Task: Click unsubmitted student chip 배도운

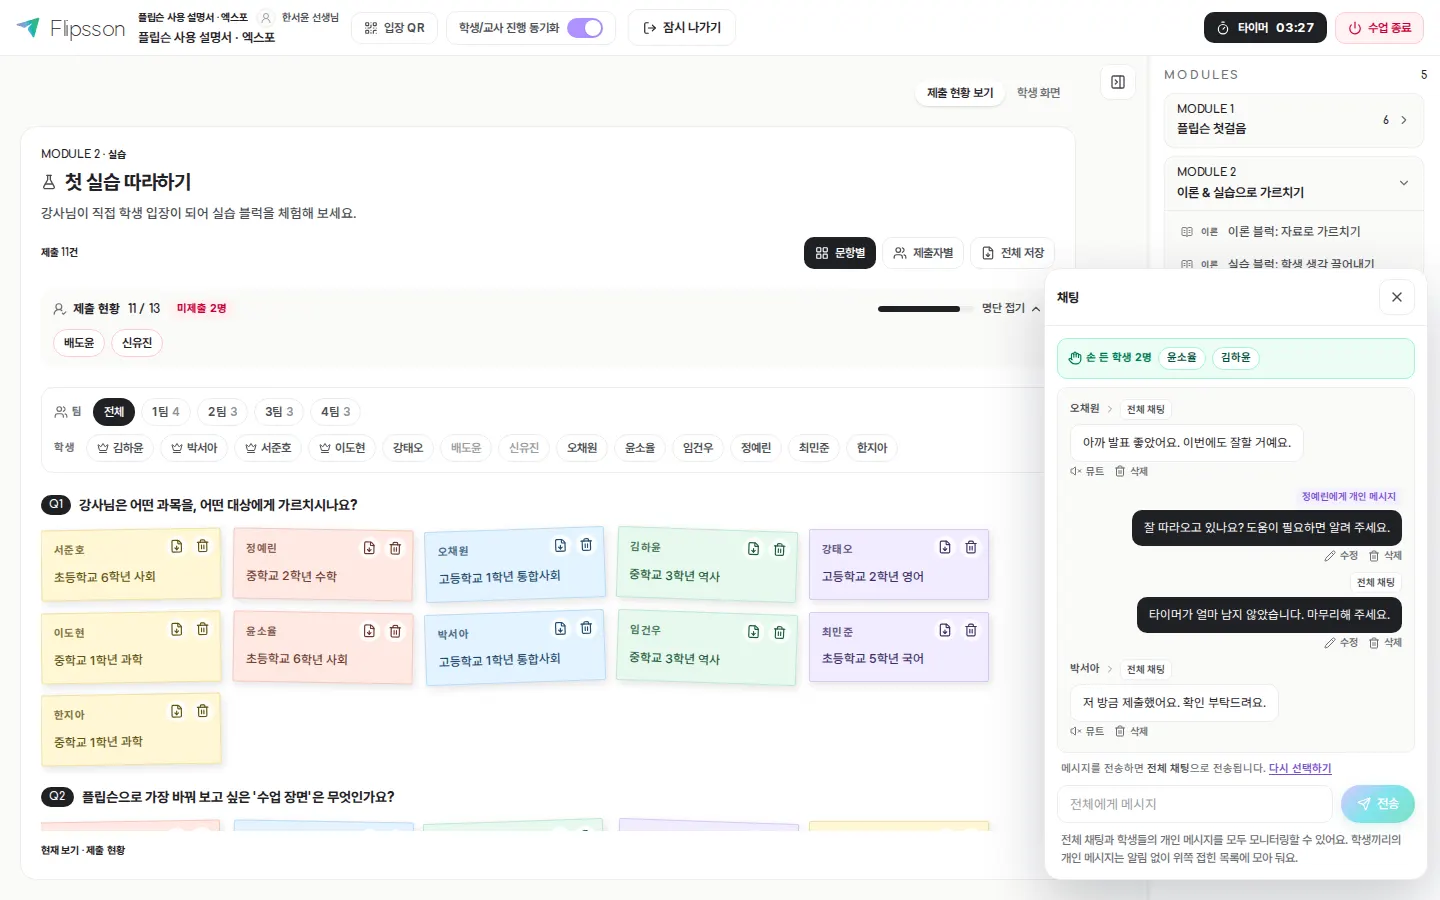Action: point(79,343)
